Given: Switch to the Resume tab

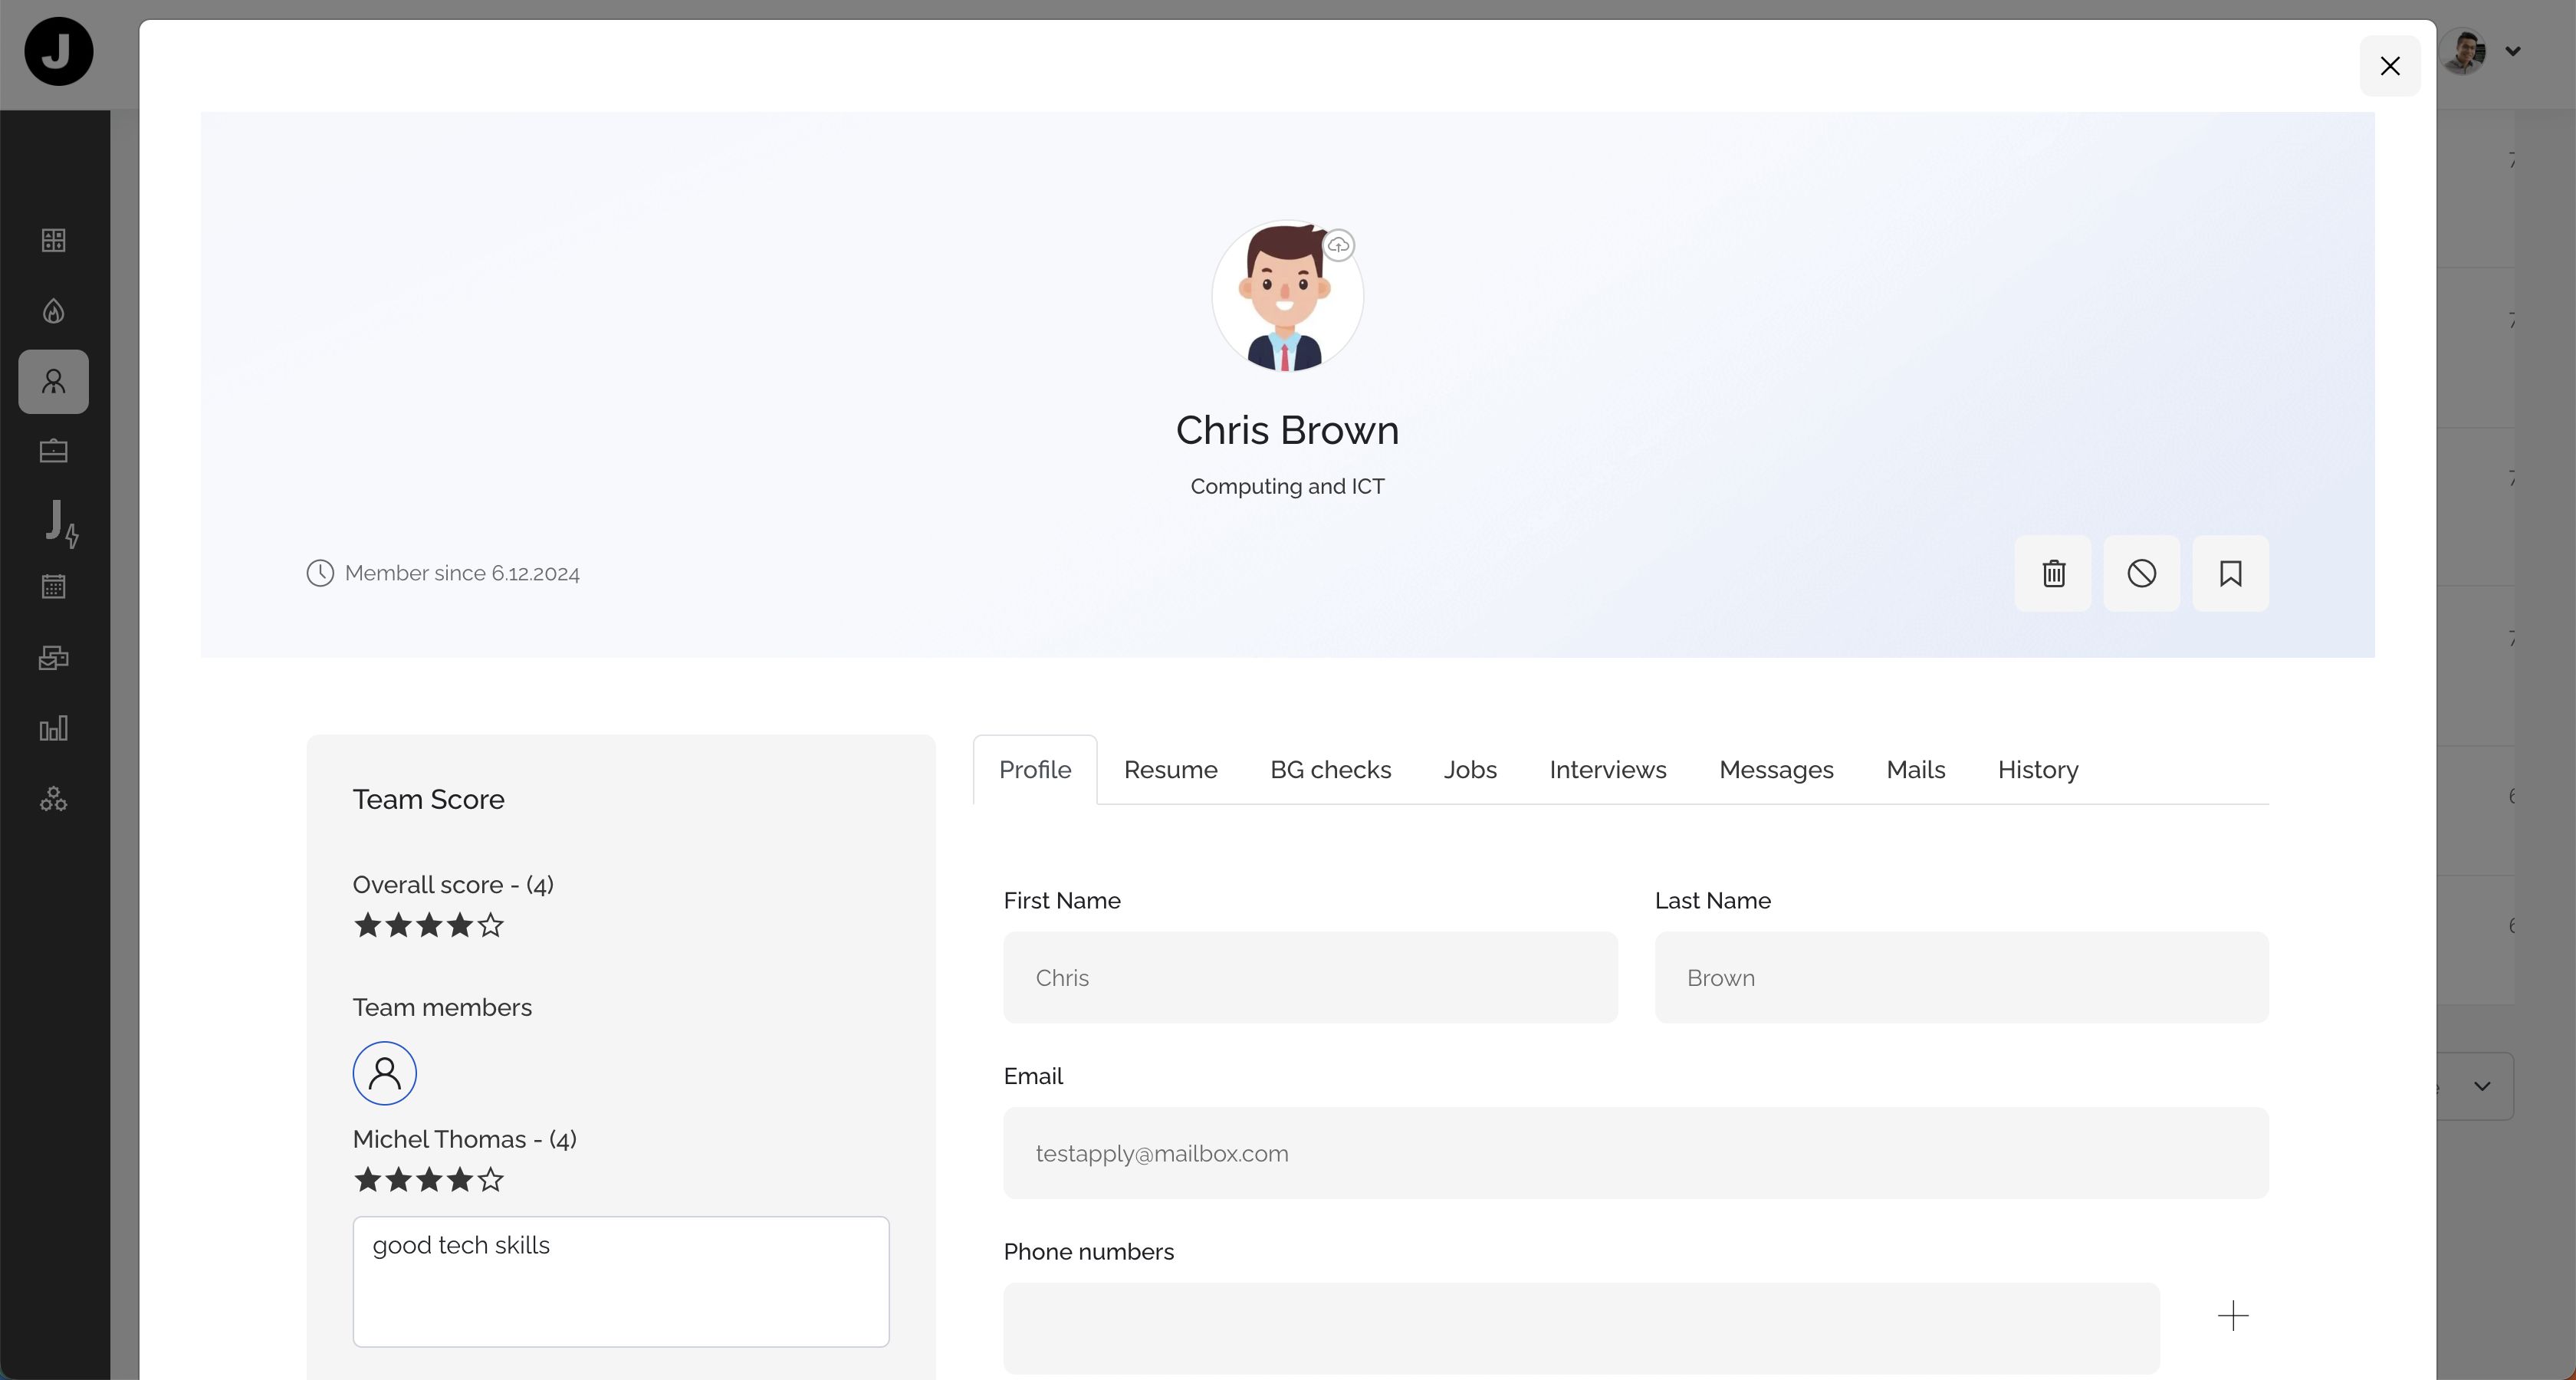Looking at the screenshot, I should (1170, 770).
